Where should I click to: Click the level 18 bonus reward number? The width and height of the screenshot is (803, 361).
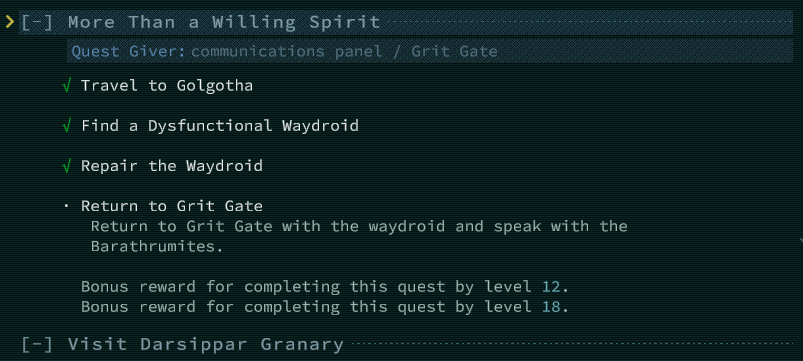551,307
